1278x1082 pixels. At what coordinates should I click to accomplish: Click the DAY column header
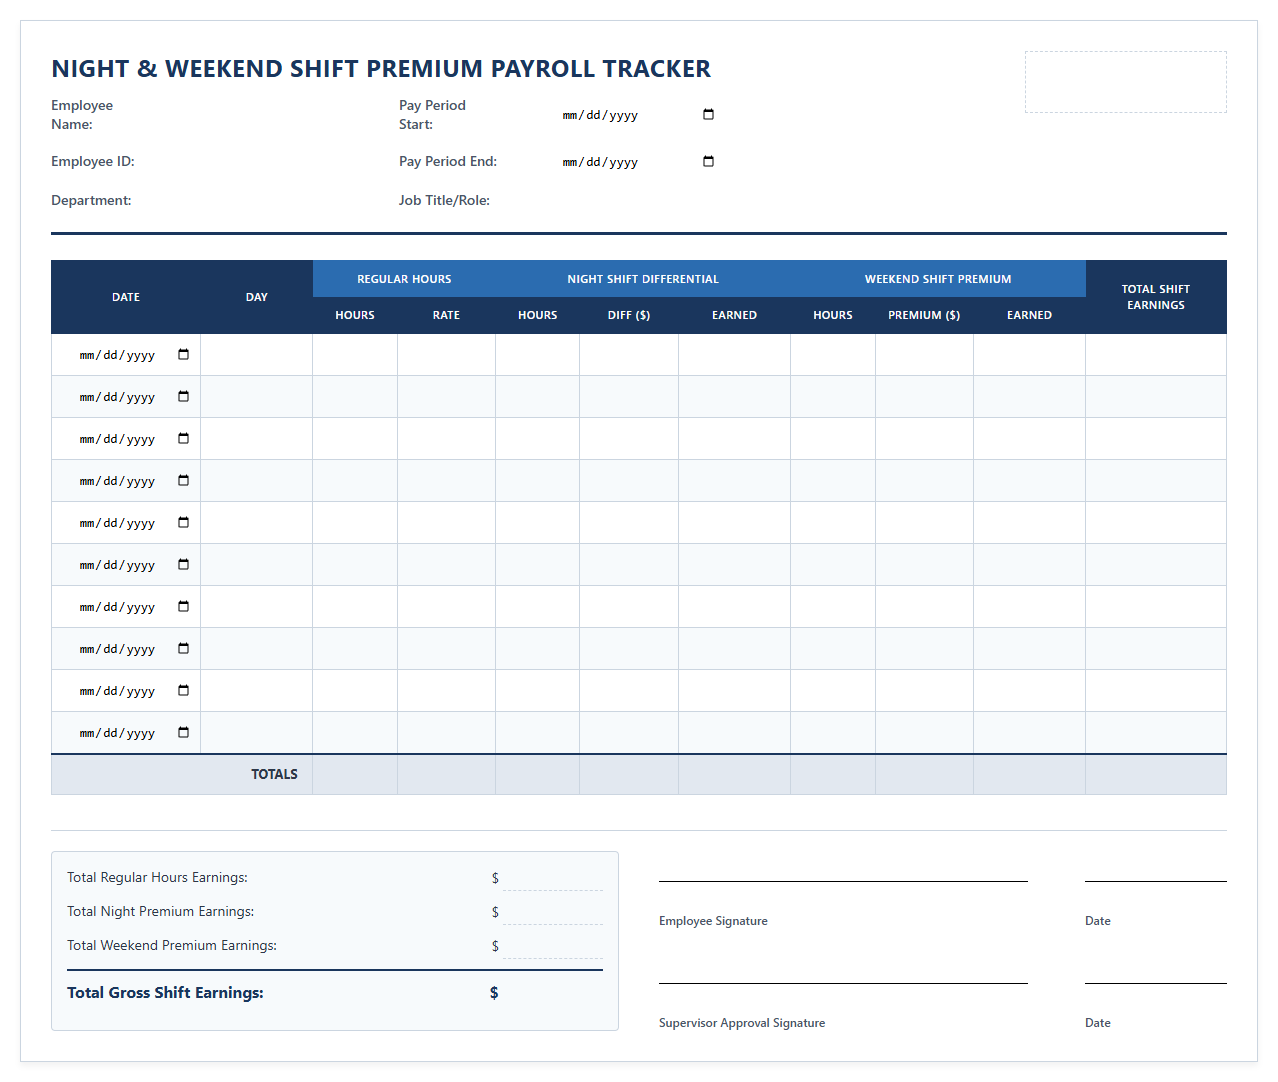pos(256,297)
